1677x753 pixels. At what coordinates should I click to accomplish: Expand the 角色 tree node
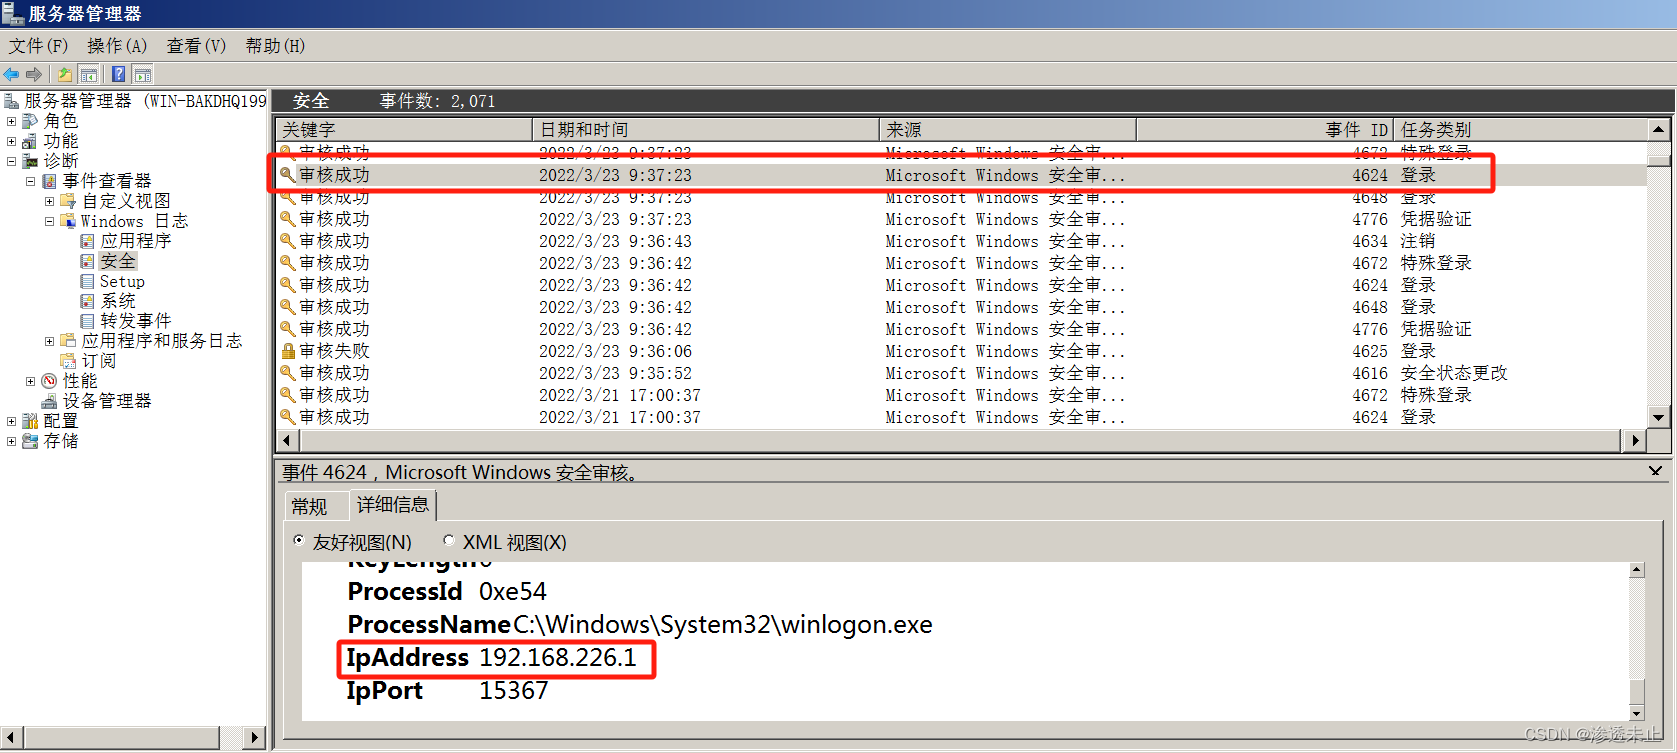coord(11,121)
